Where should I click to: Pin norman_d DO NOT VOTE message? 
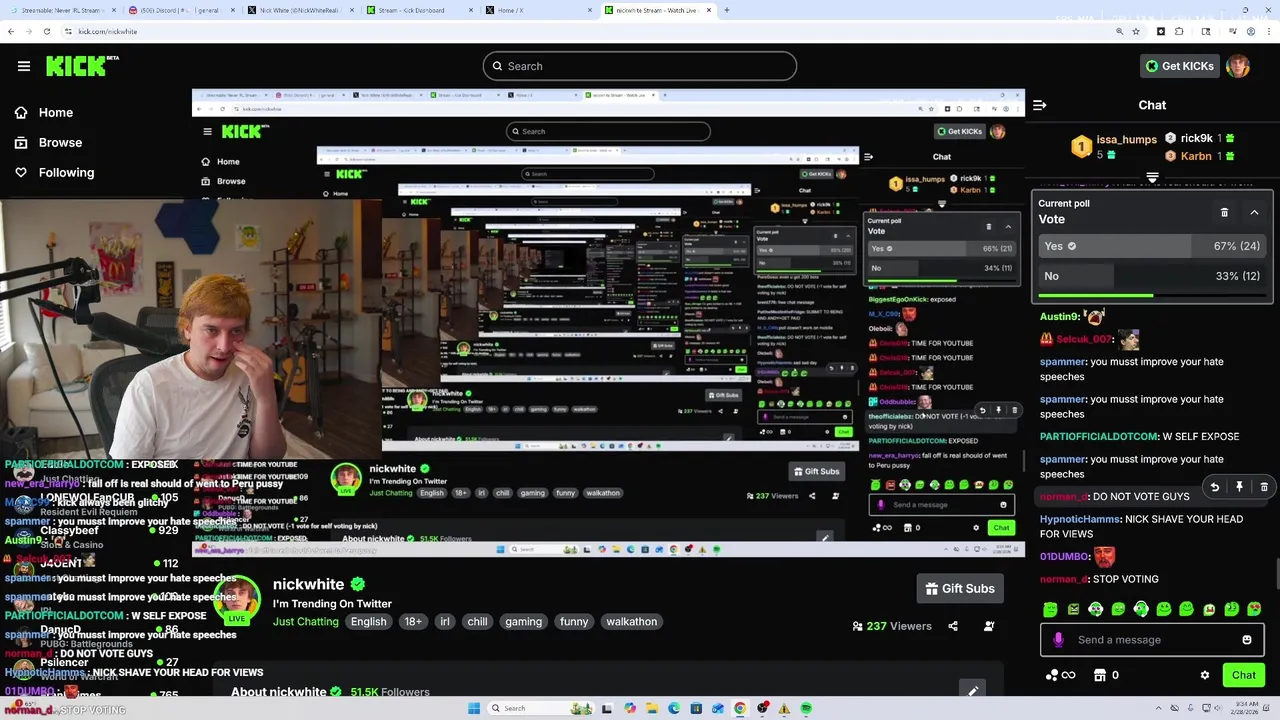(x=1239, y=487)
